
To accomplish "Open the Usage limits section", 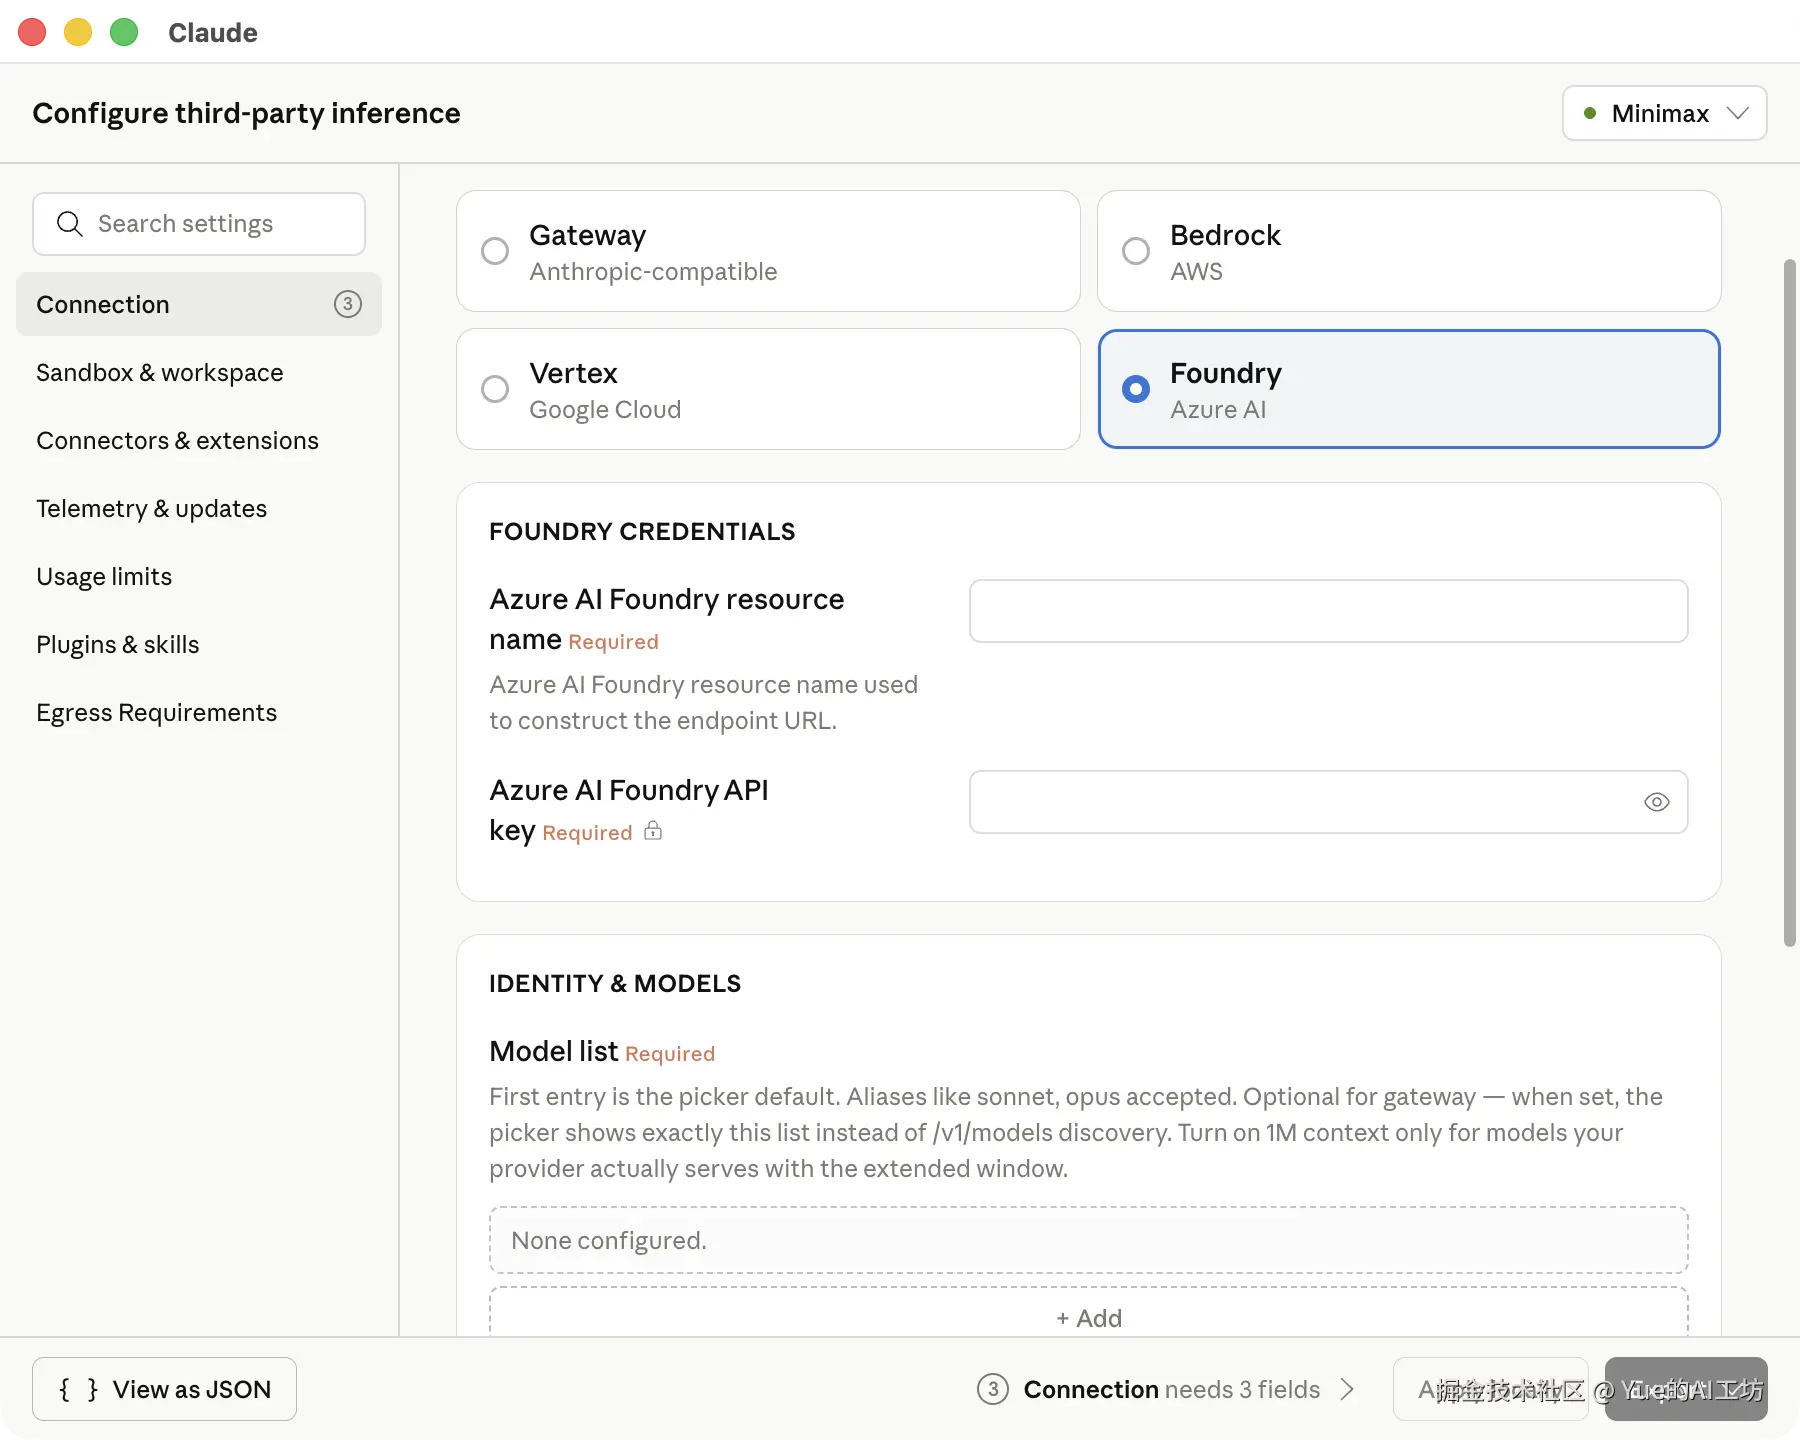I will click(x=104, y=576).
